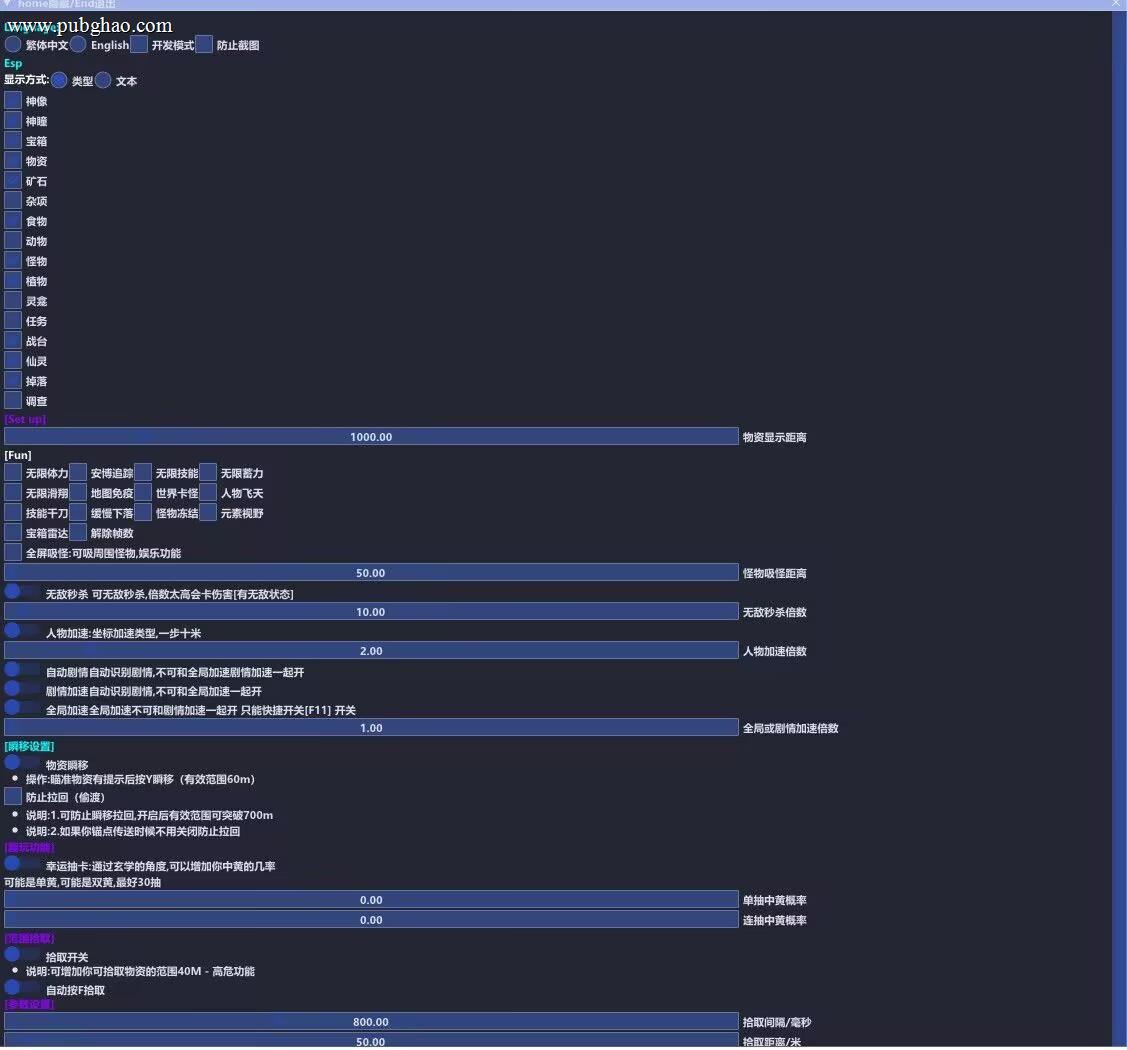1127x1050 pixels.
Task: Check the 神像 ESP checkbox
Action: (13, 100)
